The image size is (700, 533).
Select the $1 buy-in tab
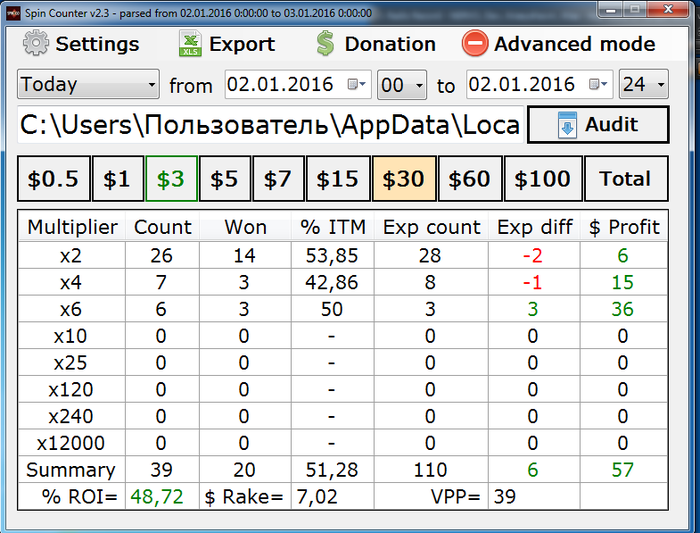click(118, 179)
